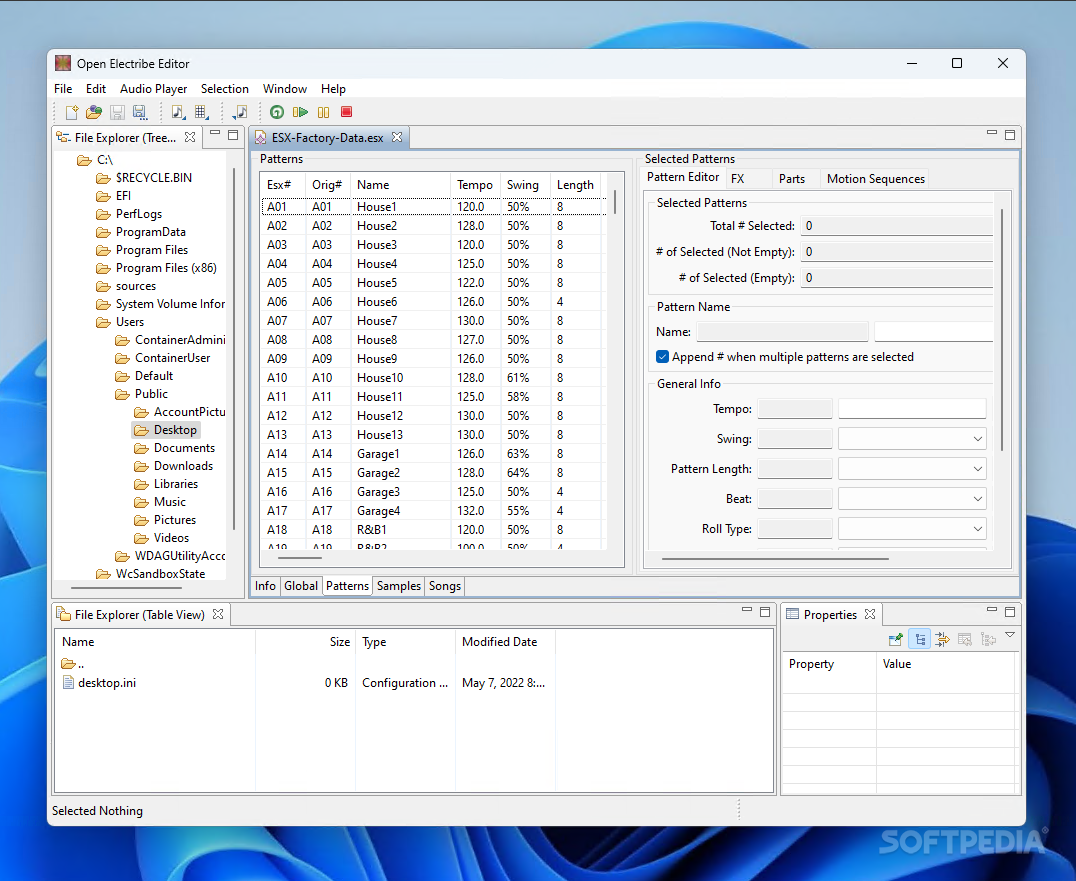The width and height of the screenshot is (1076, 881).
Task: Toggle Show Categories icon in Properties
Action: coord(920,639)
